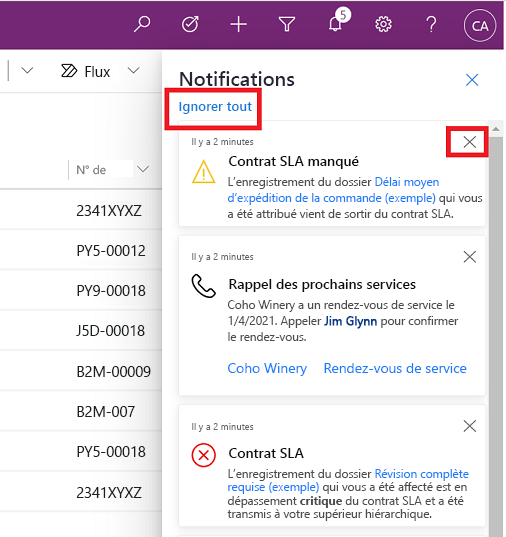Open the task flow target icon
The width and height of the screenshot is (506, 537).
pyautogui.click(x=190, y=24)
